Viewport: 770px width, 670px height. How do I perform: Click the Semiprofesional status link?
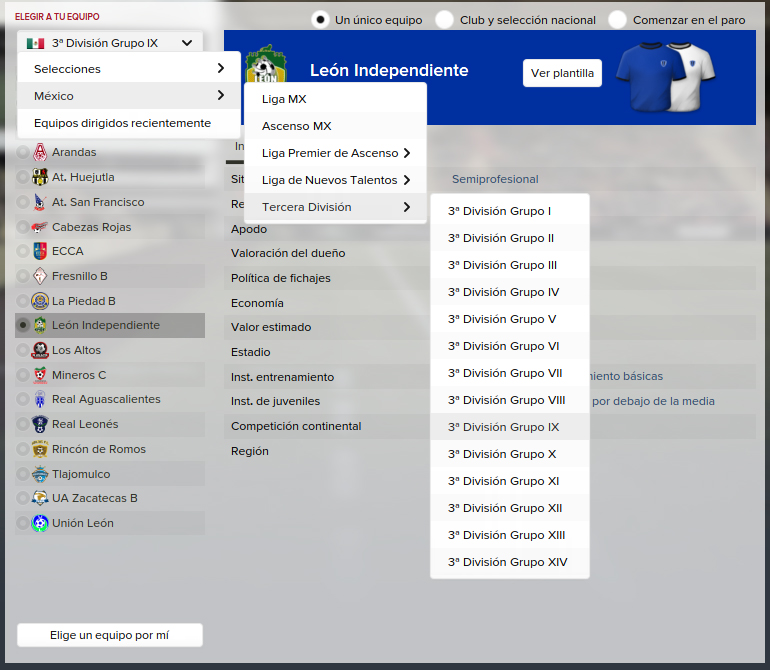(x=495, y=179)
